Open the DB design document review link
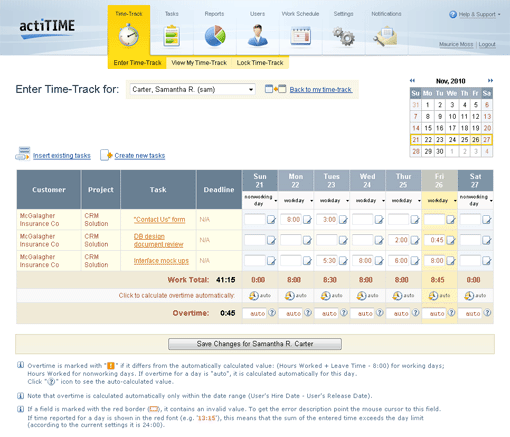The image size is (510, 437). [x=158, y=240]
